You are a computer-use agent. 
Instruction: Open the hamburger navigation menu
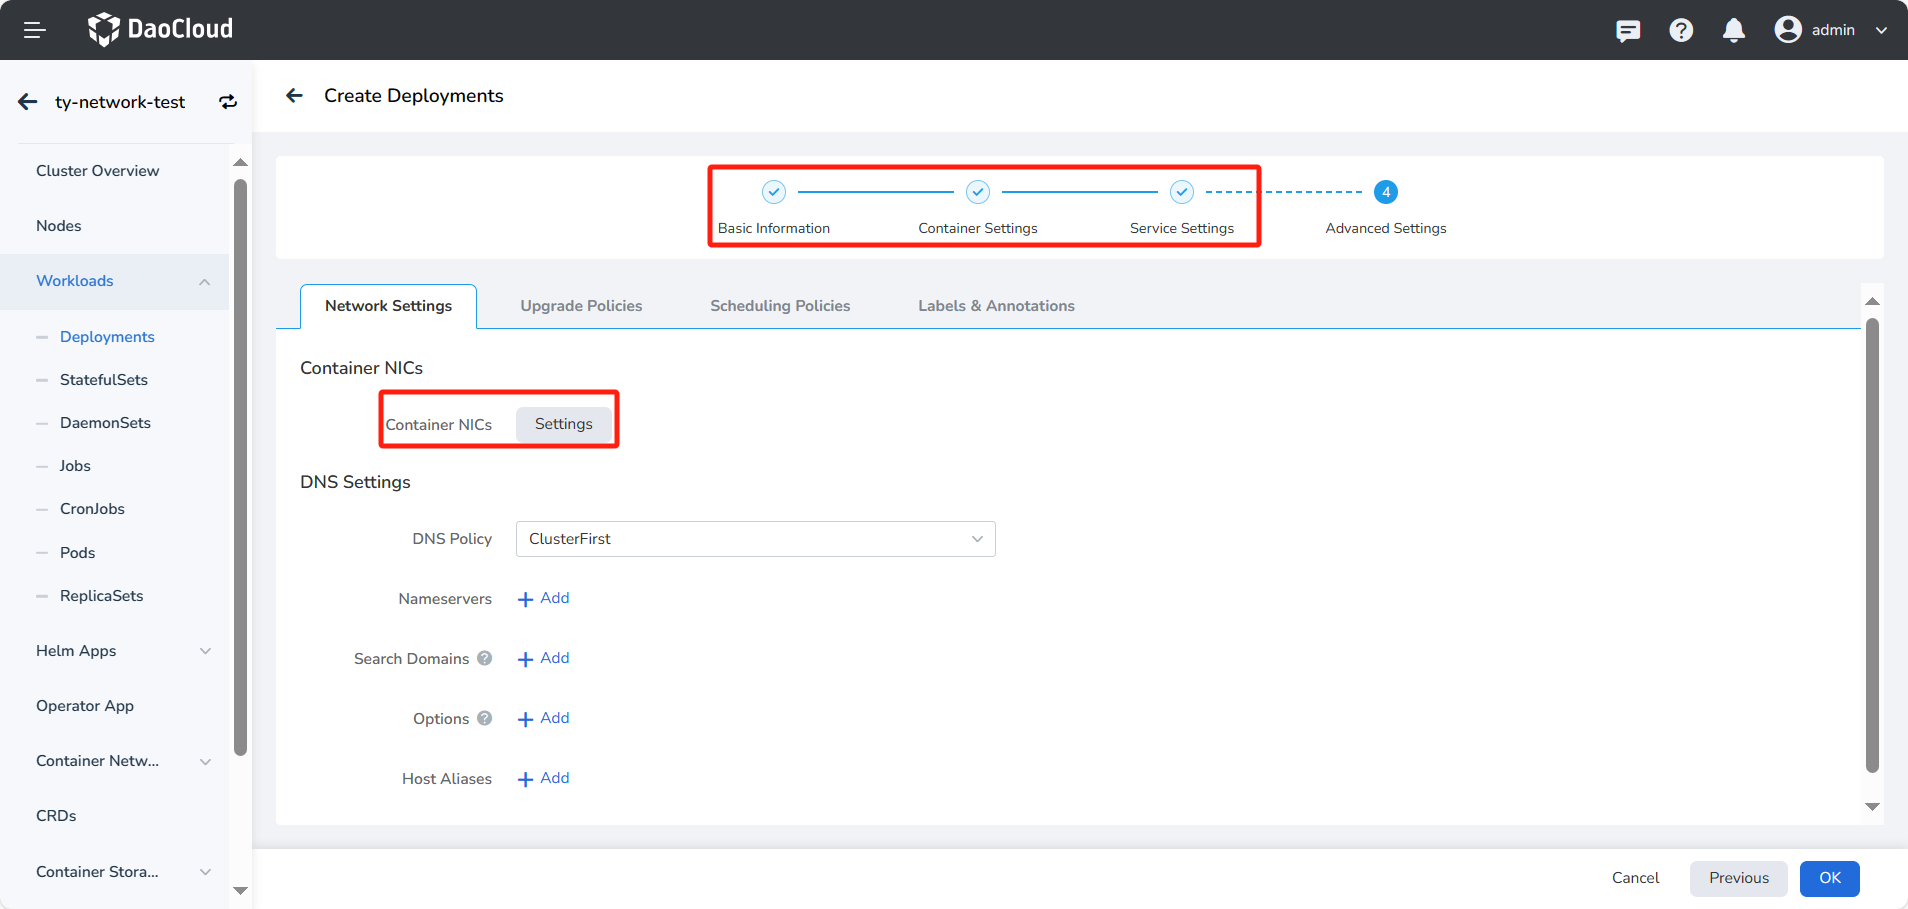point(35,30)
